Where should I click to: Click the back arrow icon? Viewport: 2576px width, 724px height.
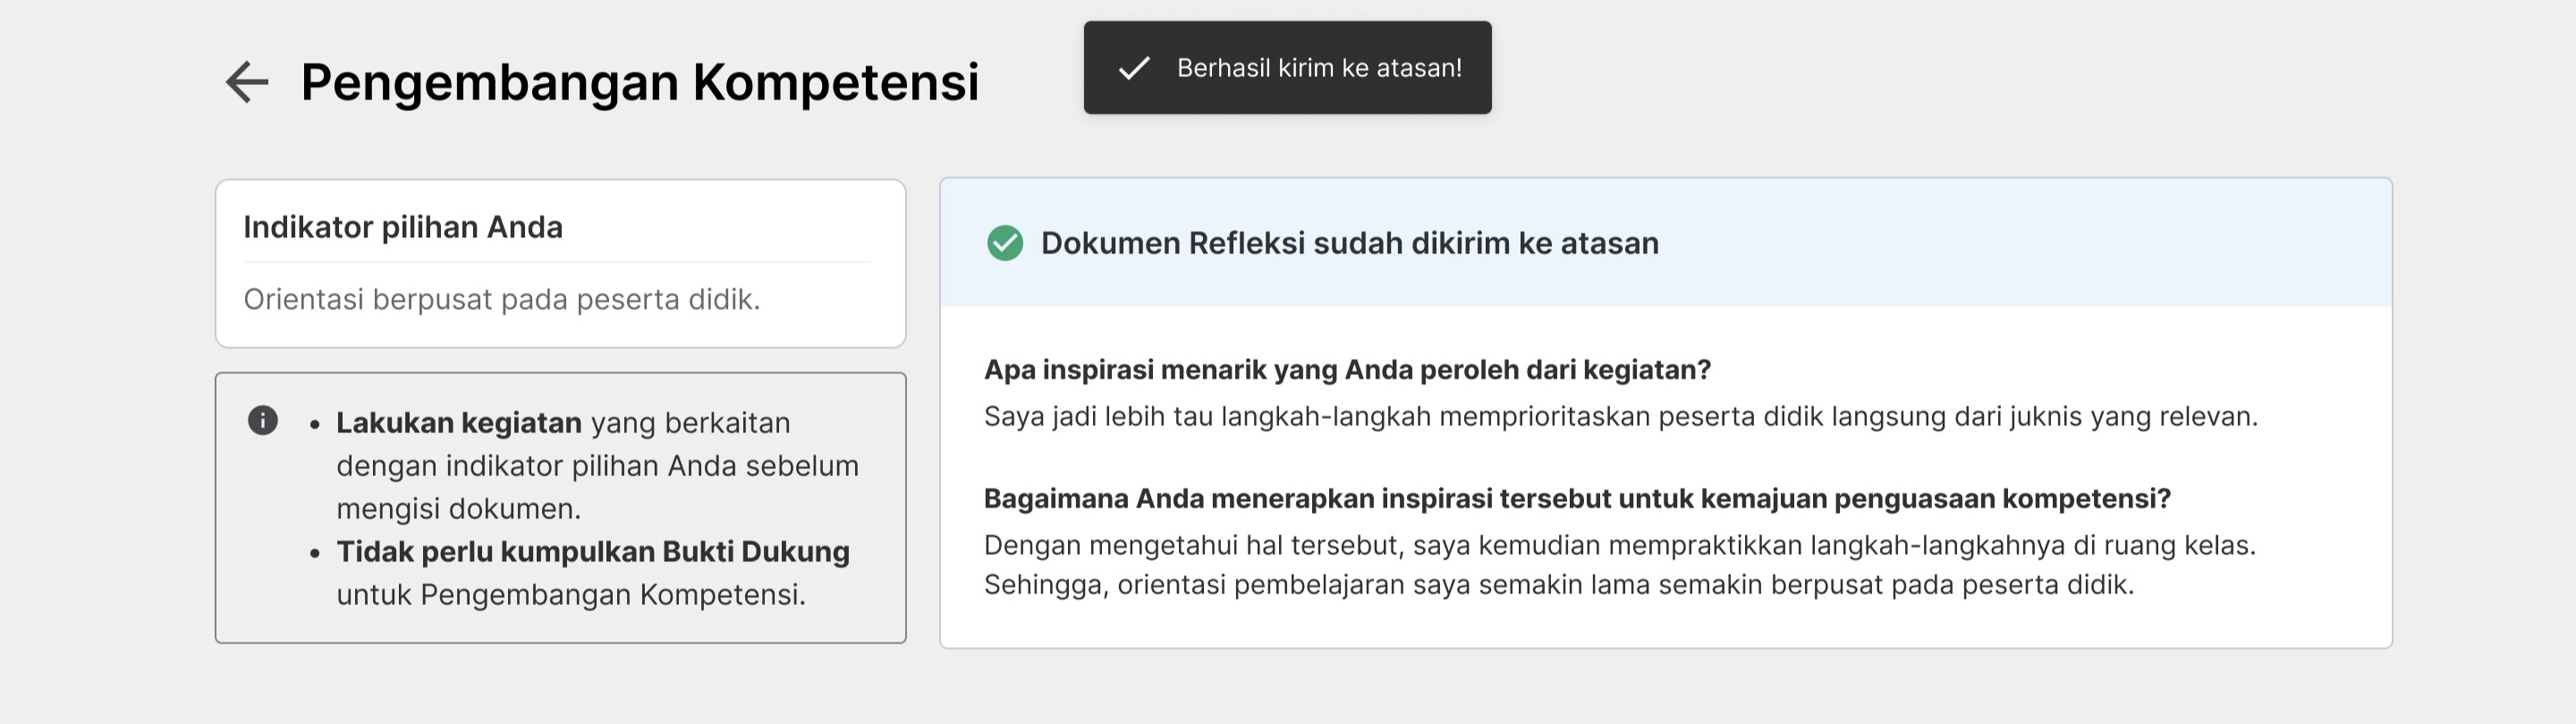coord(247,82)
